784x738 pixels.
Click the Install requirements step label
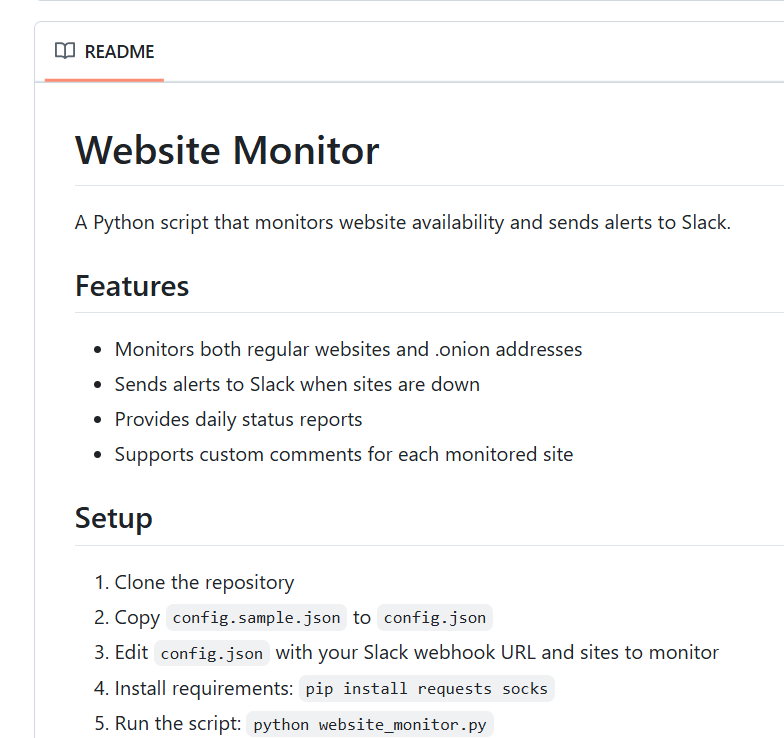coord(204,688)
